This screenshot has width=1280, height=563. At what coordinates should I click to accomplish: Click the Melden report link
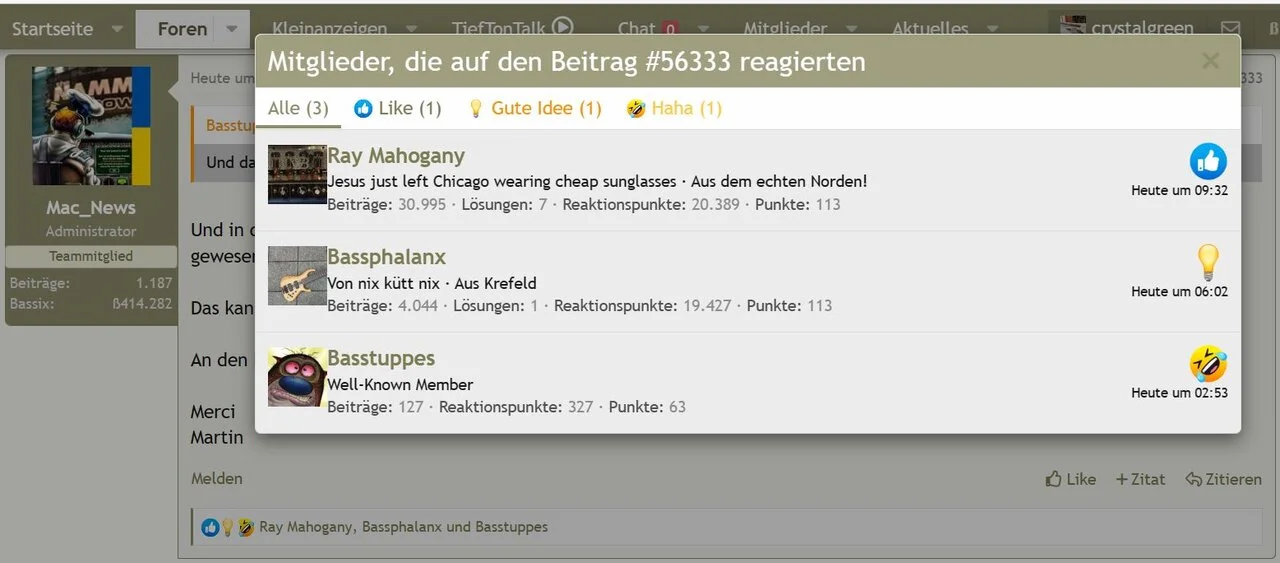tap(217, 479)
